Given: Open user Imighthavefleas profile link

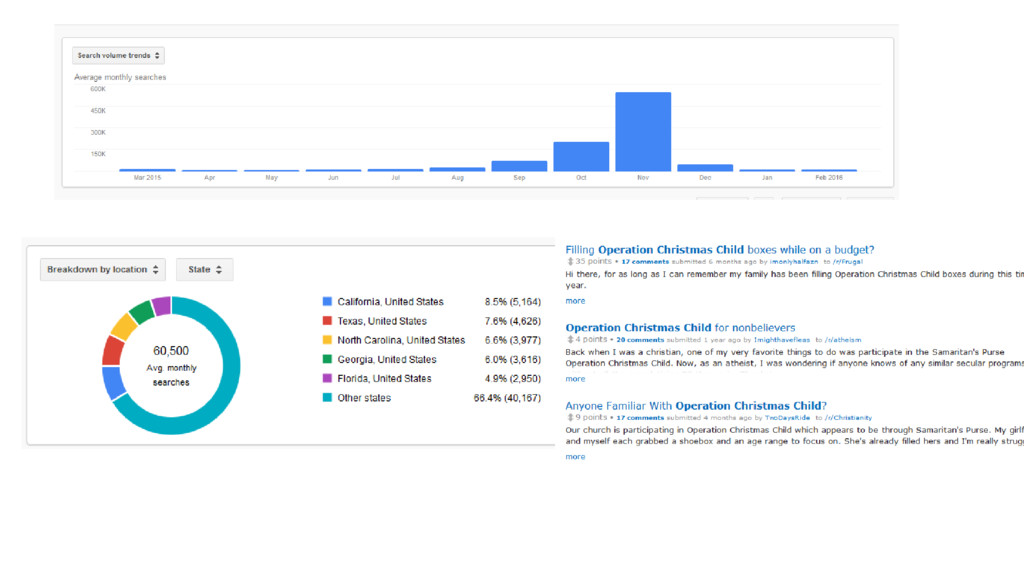Looking at the screenshot, I should point(782,340).
